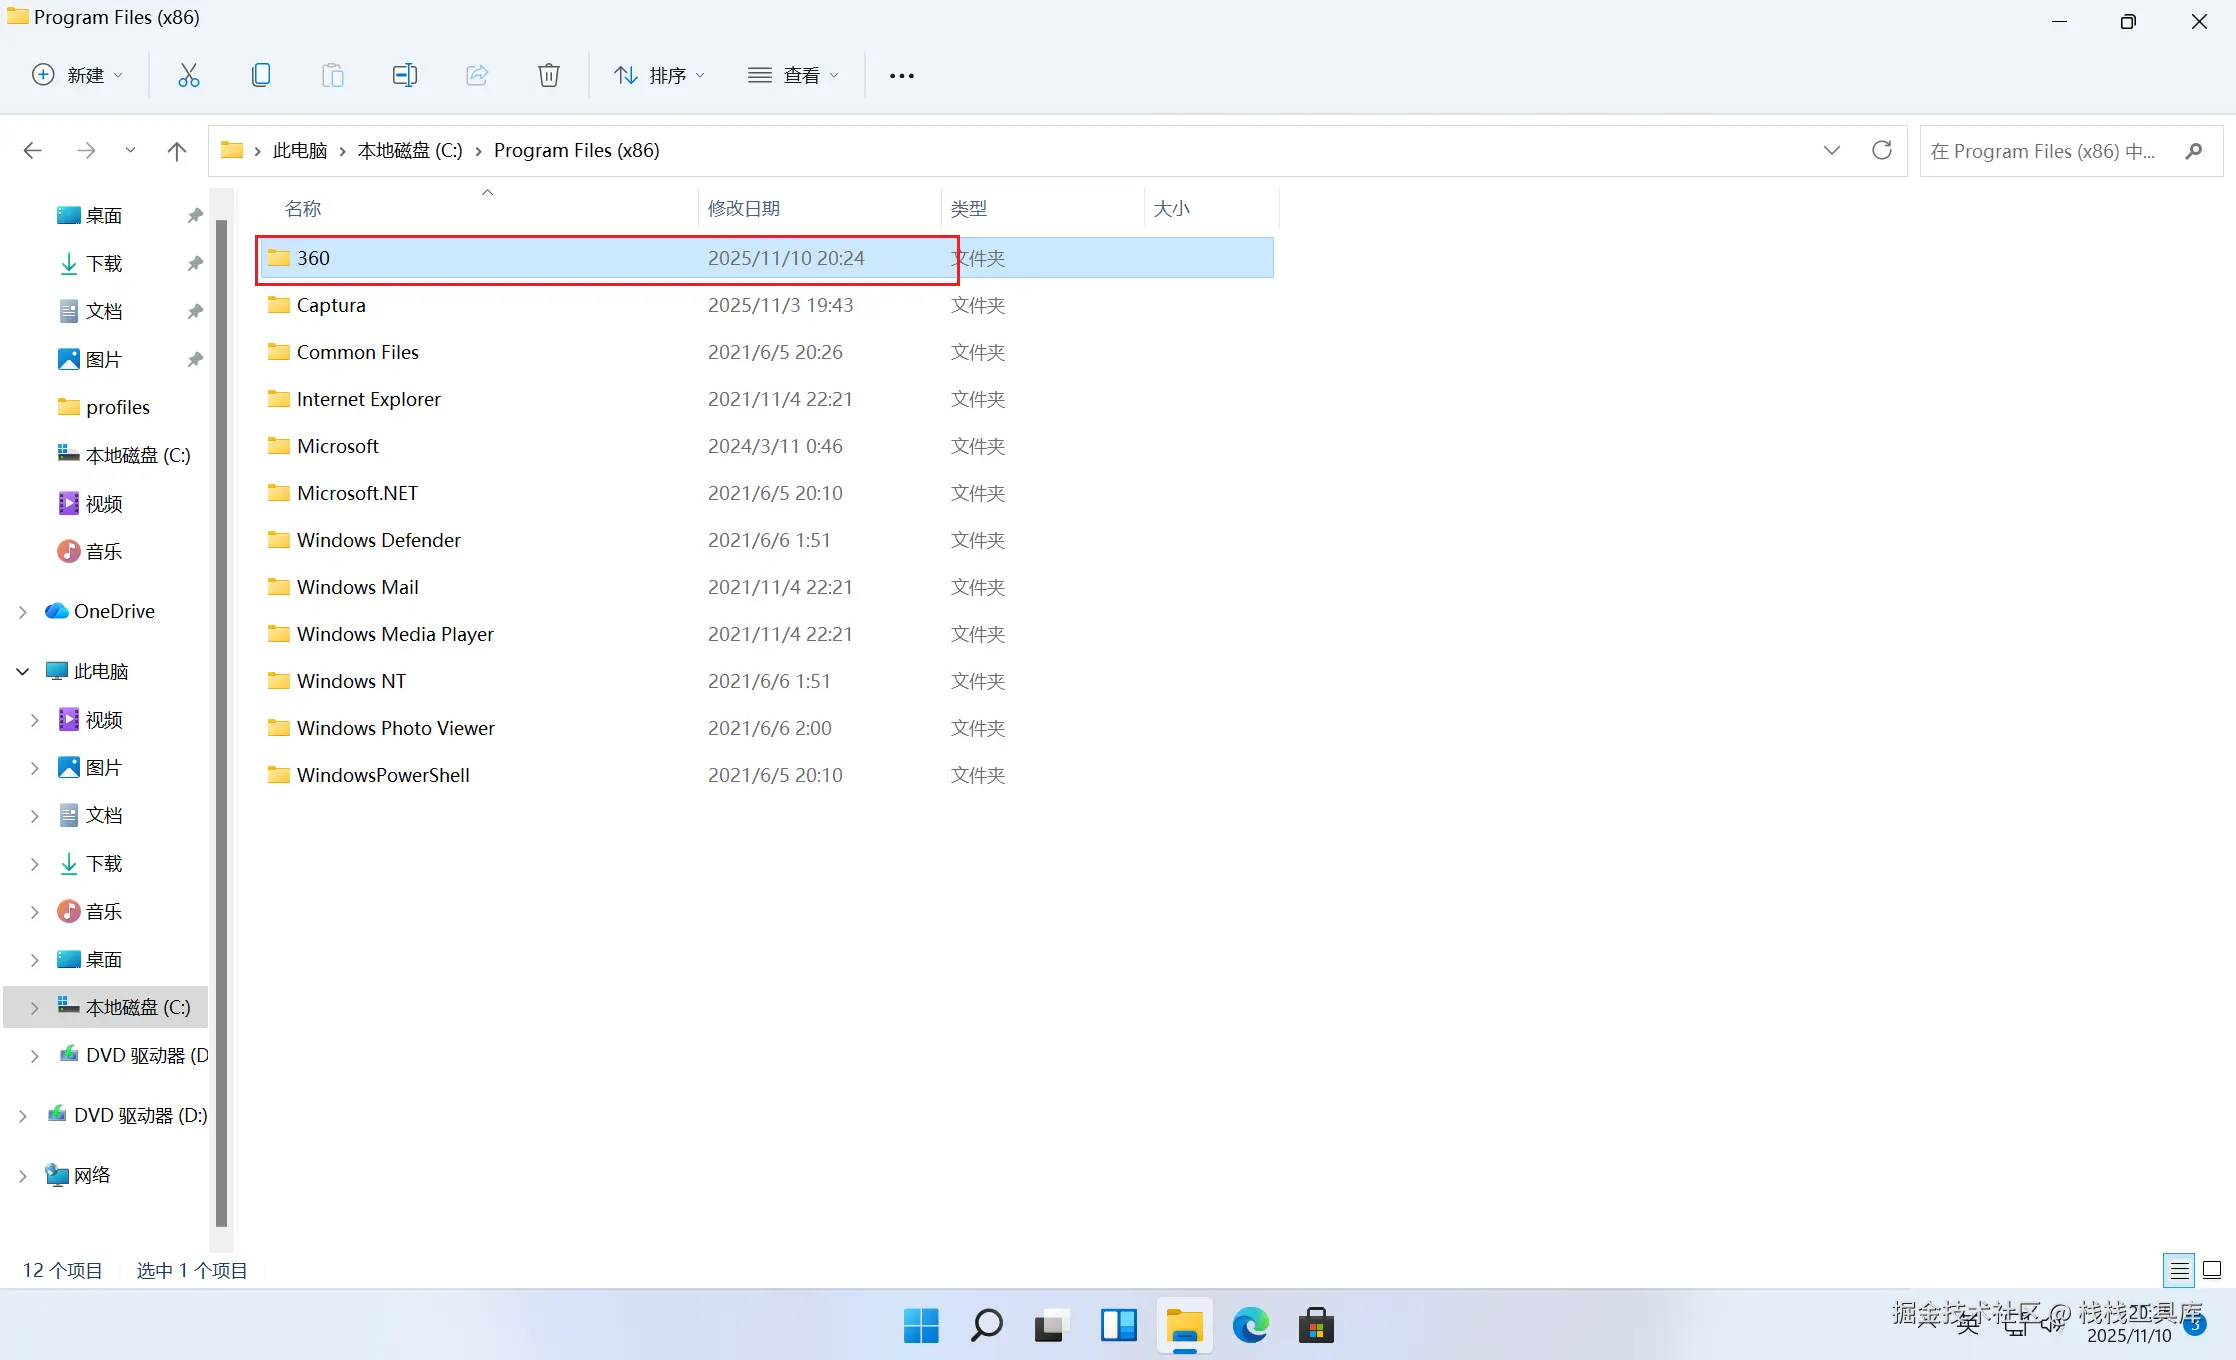The height and width of the screenshot is (1360, 2236).
Task: Select the Windows Defender folder
Action: point(378,540)
